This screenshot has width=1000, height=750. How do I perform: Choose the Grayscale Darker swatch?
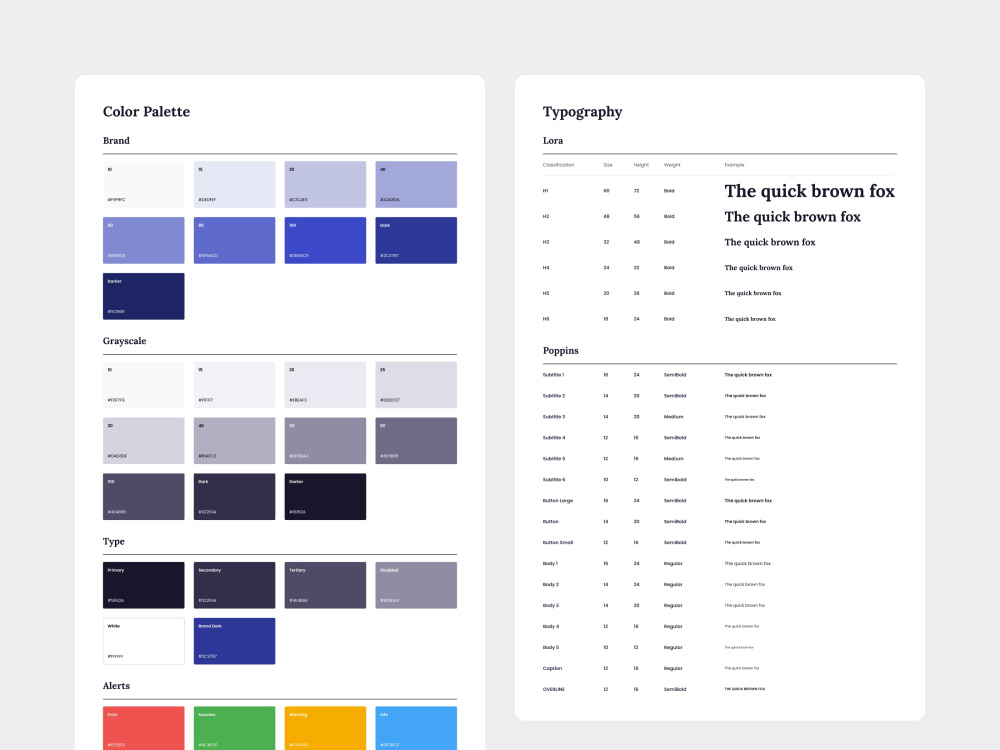(x=325, y=497)
